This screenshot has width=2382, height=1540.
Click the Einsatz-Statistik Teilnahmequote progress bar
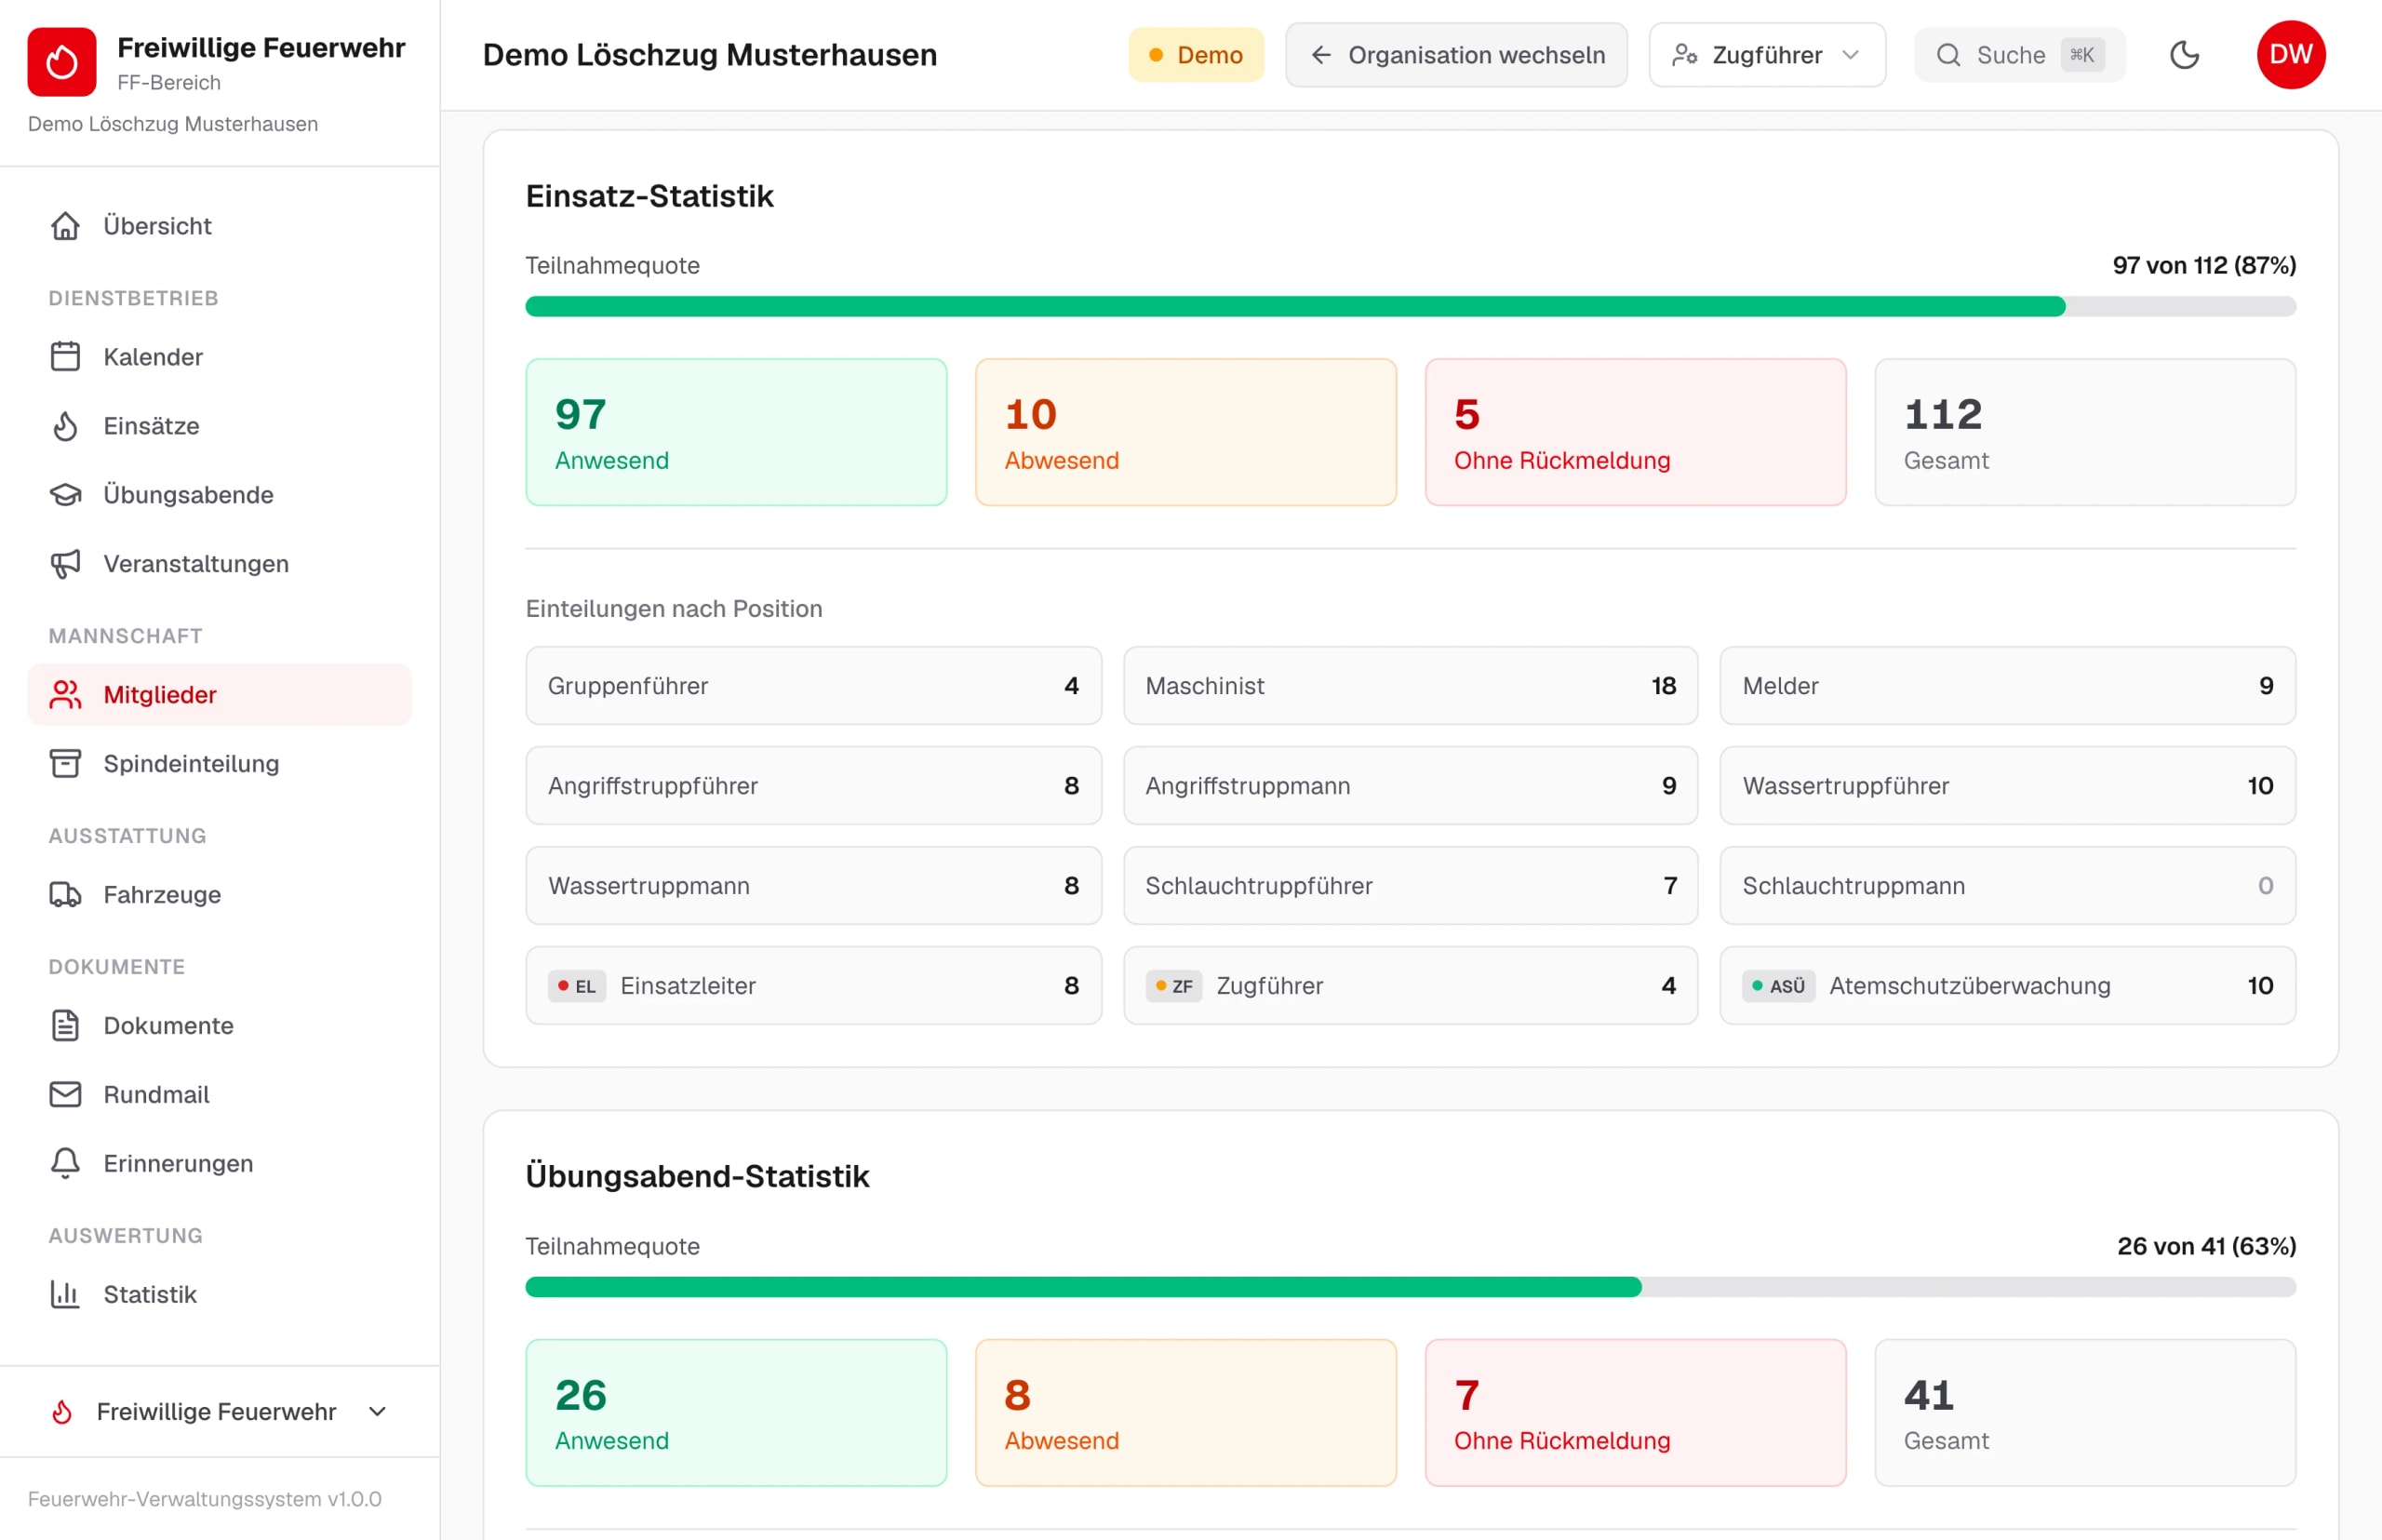(1410, 307)
